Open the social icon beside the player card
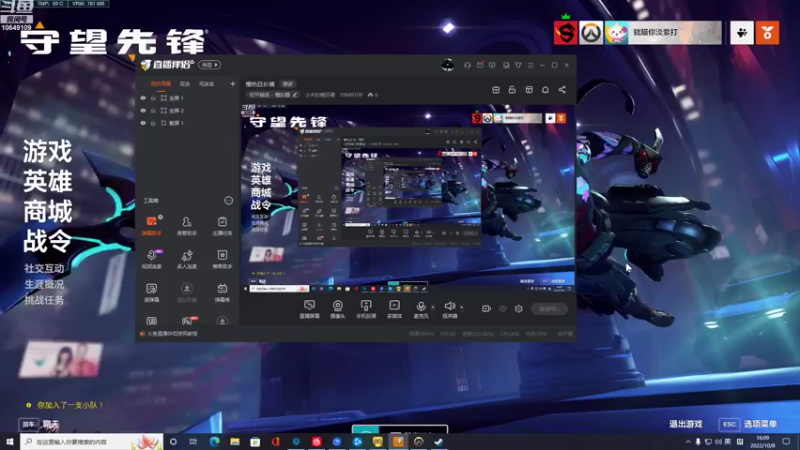800x450 pixels. [742, 33]
